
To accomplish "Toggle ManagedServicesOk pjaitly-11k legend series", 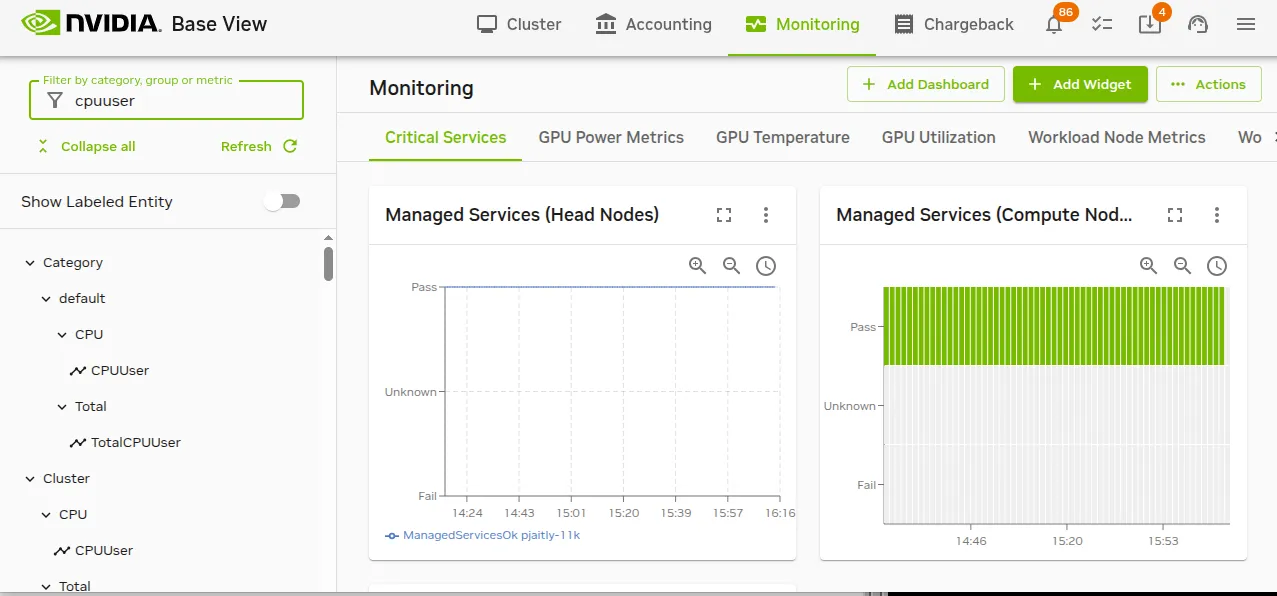I will (x=483, y=535).
